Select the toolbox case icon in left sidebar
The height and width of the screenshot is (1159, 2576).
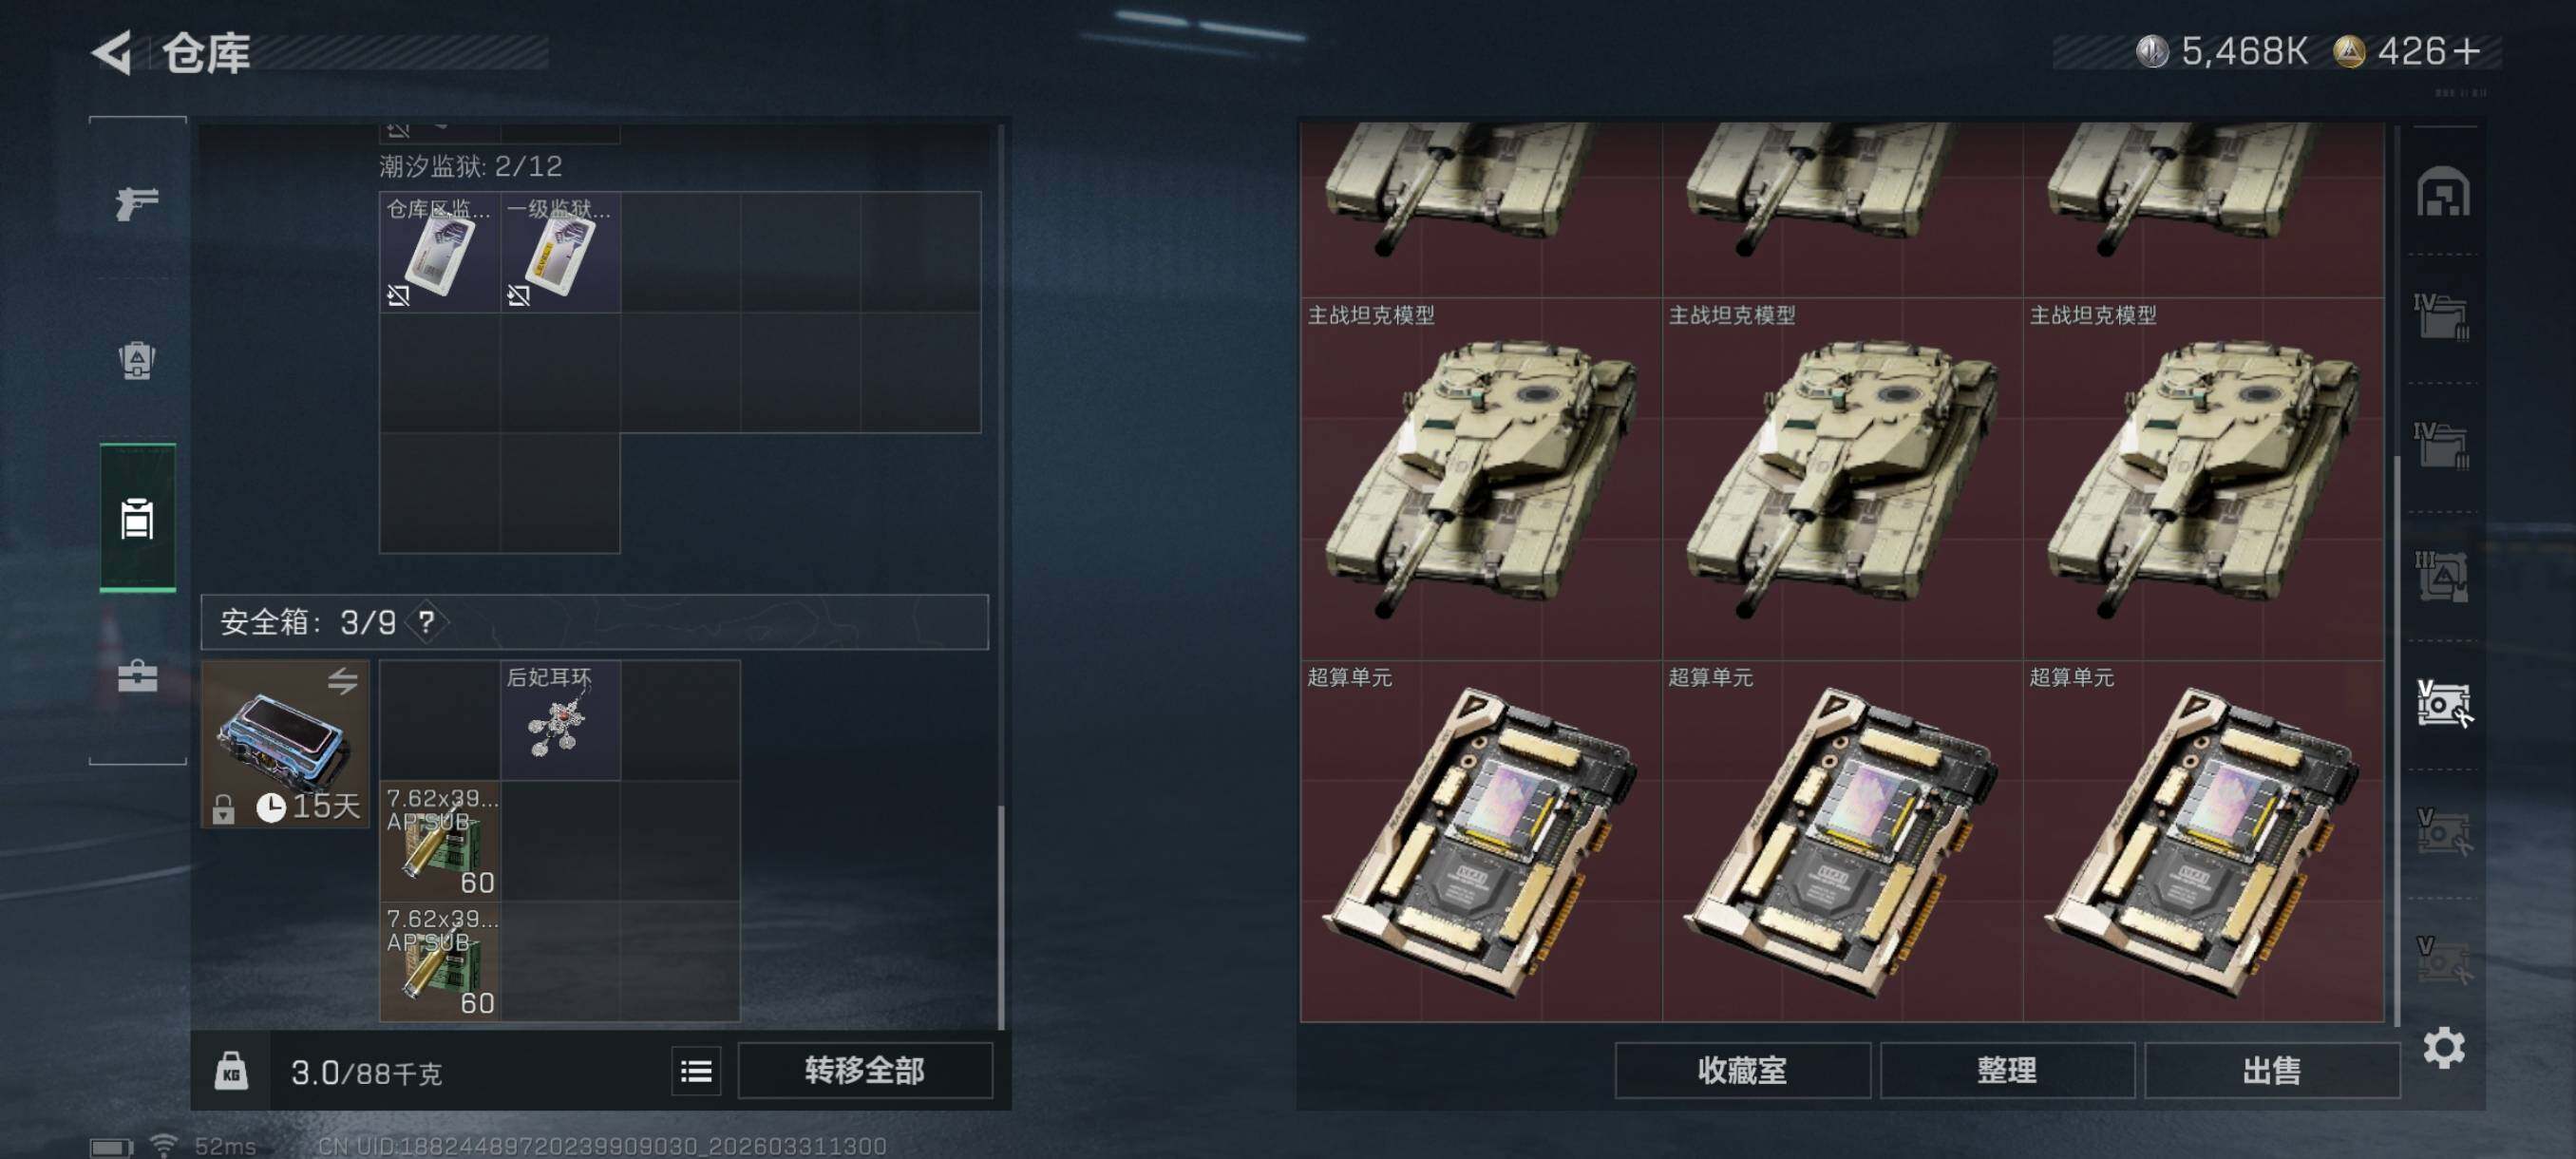point(137,676)
